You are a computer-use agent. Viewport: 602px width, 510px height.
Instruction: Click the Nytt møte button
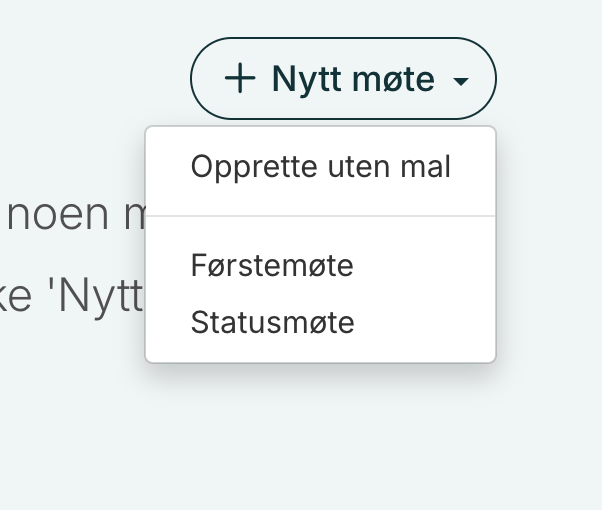click(343, 78)
